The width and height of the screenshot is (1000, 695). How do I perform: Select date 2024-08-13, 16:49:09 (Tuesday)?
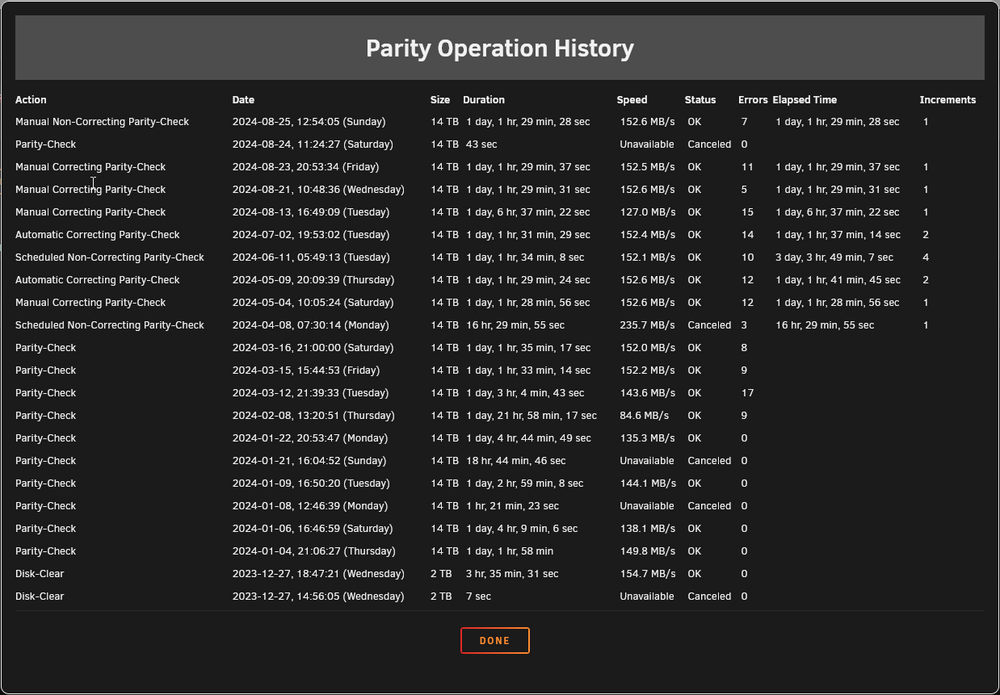click(311, 212)
